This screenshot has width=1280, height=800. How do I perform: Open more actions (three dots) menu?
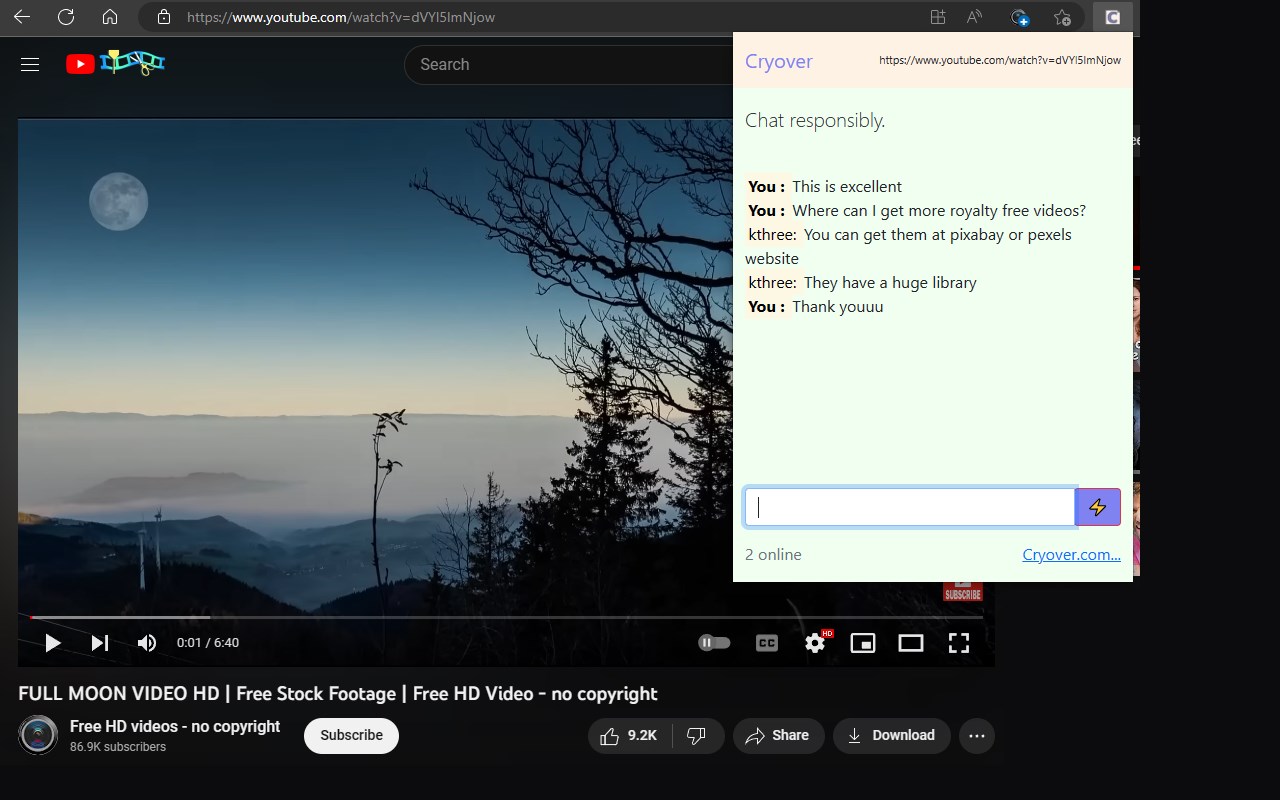tap(977, 736)
